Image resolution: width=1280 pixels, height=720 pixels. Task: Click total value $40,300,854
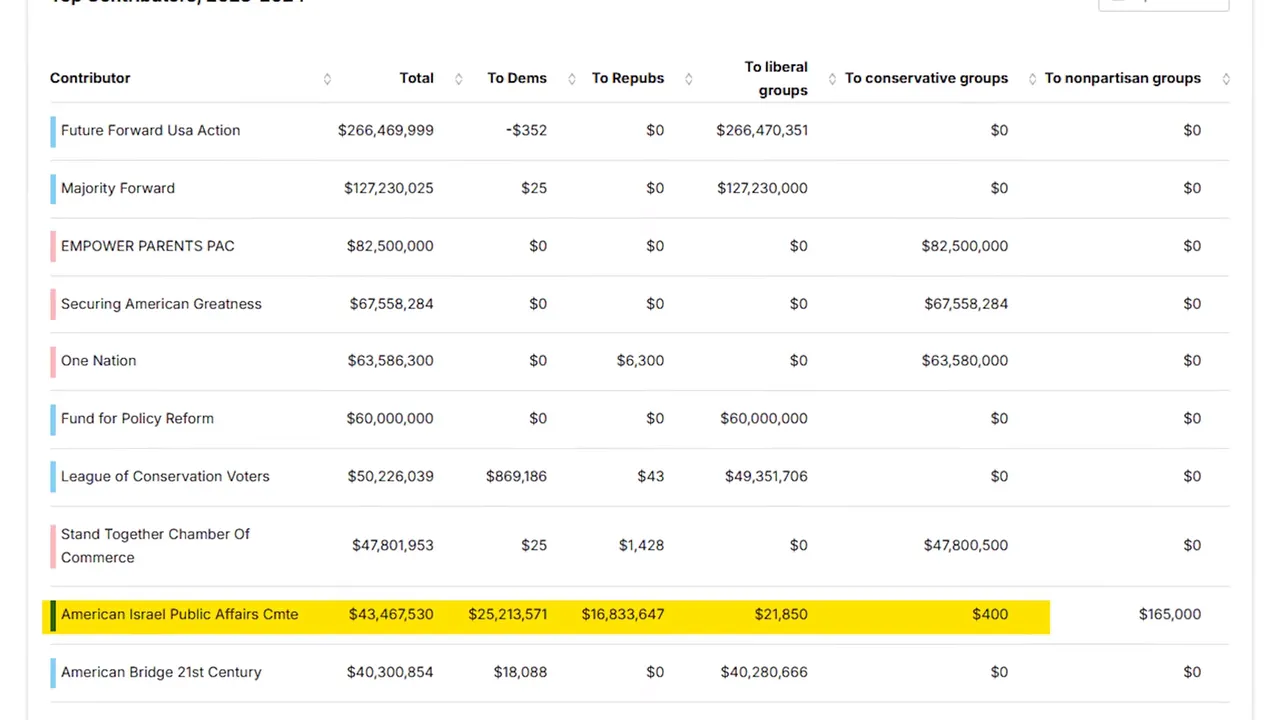point(390,672)
